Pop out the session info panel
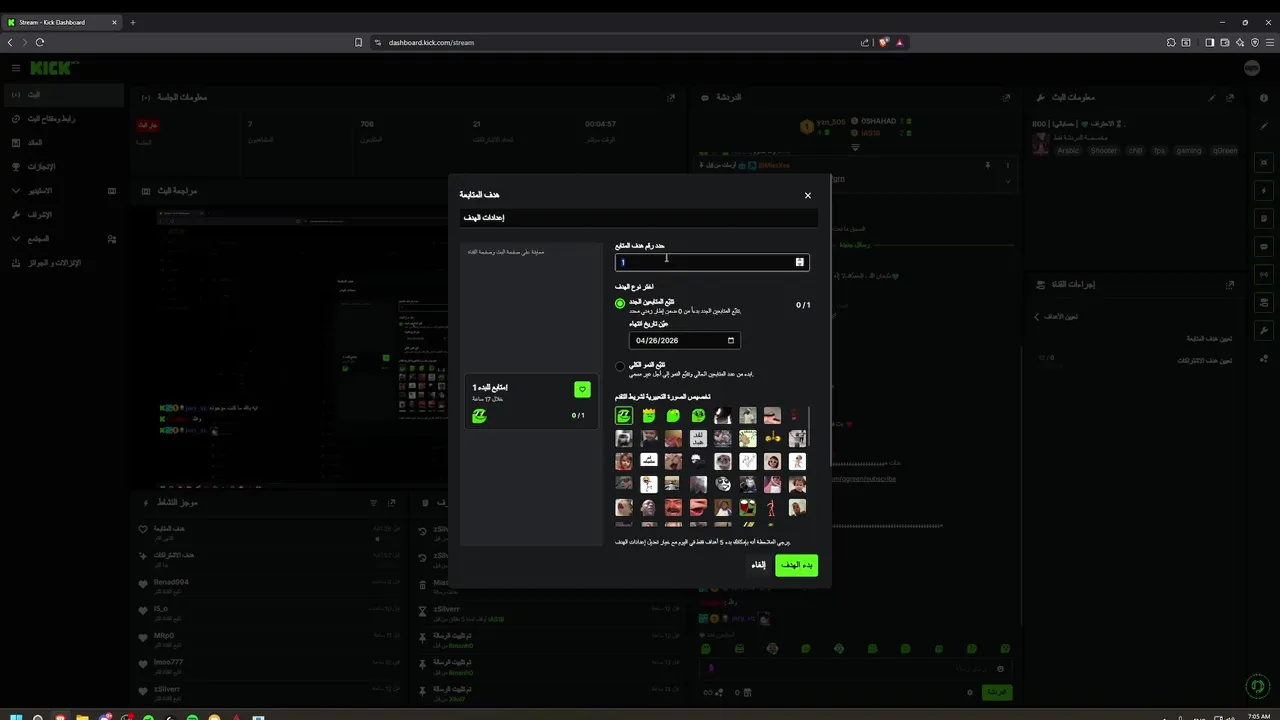The image size is (1280, 720). pos(671,97)
